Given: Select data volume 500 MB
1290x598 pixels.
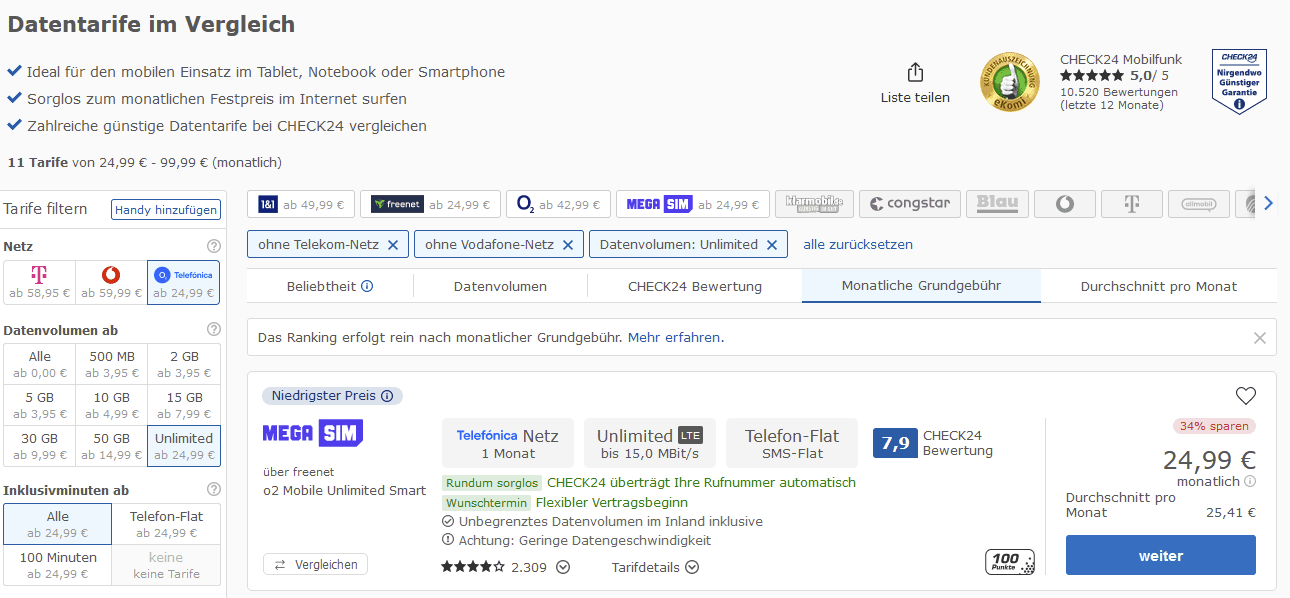Looking at the screenshot, I should coord(111,364).
